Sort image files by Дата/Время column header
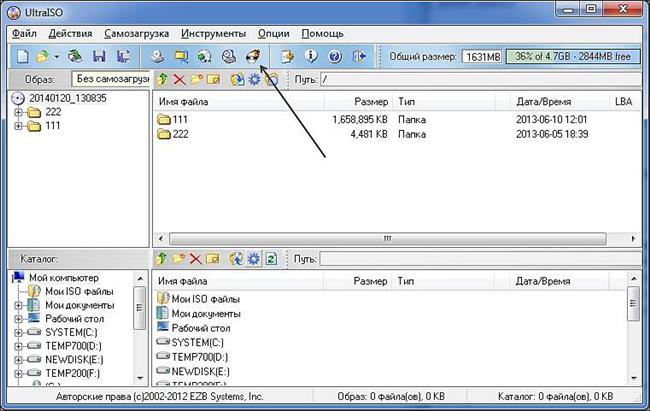The height and width of the screenshot is (411, 650). click(559, 102)
